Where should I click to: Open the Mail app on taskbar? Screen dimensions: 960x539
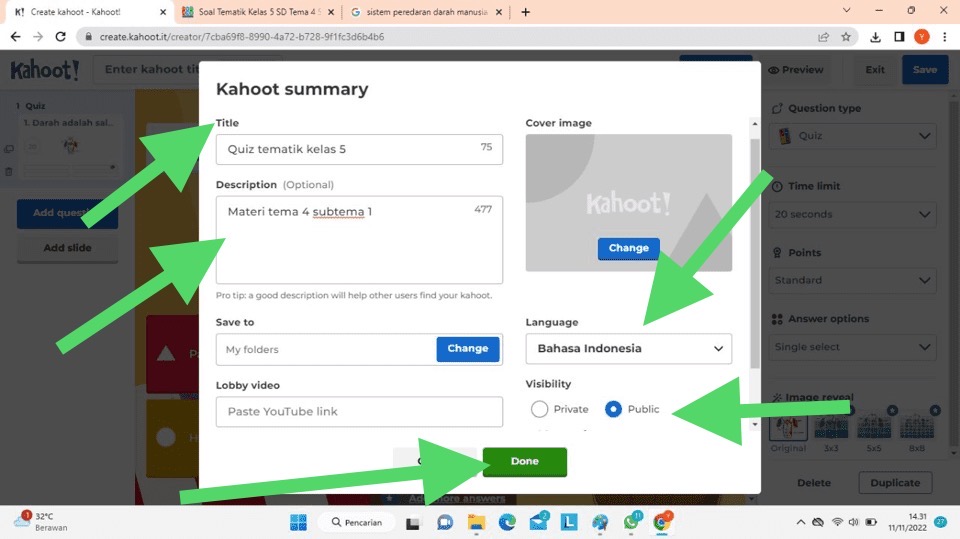(538, 522)
